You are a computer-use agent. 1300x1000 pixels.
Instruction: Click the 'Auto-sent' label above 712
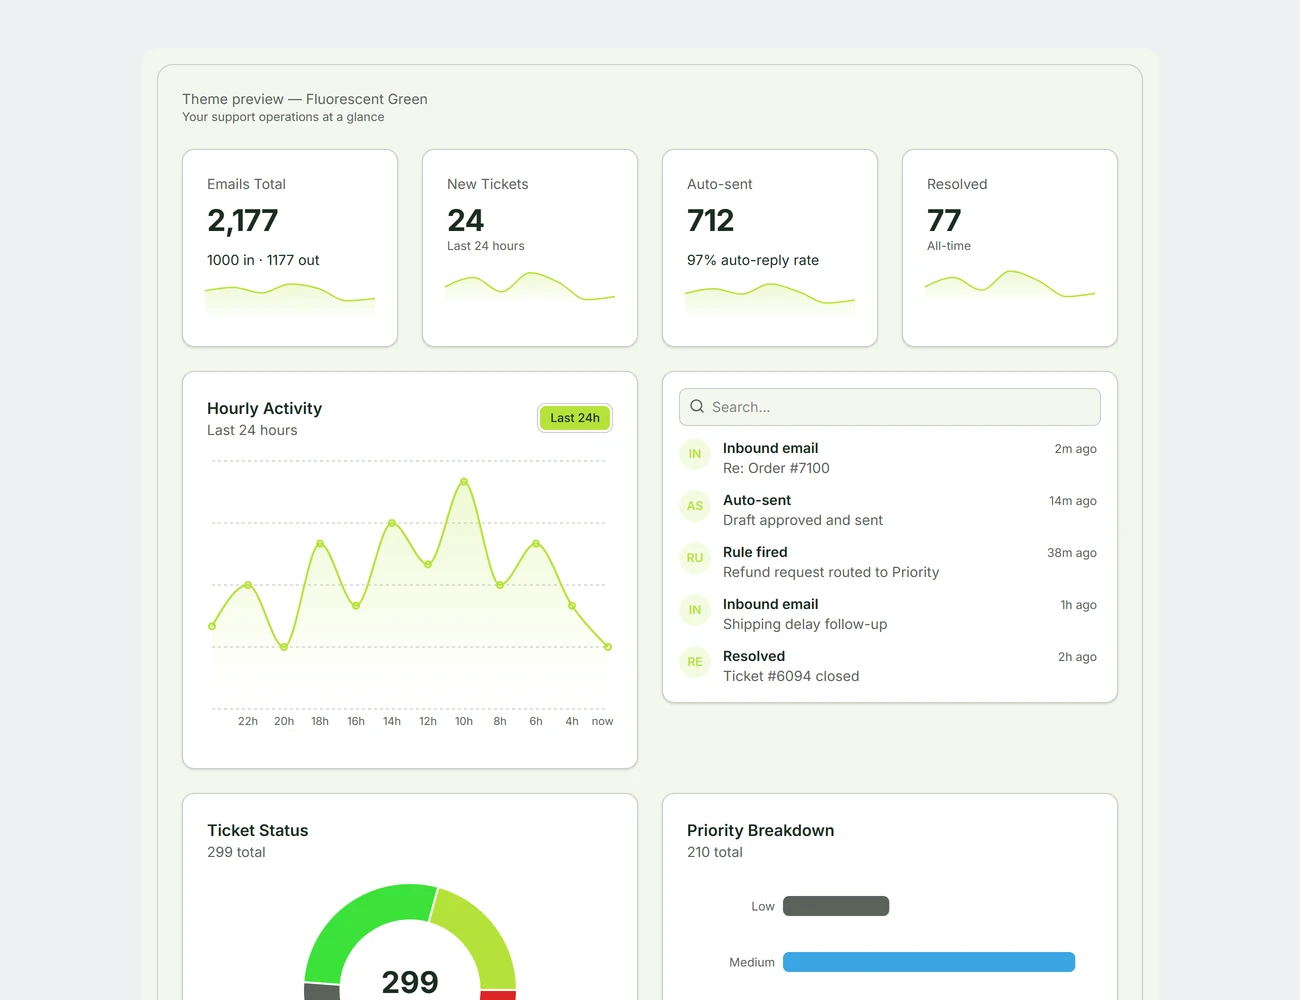[720, 184]
